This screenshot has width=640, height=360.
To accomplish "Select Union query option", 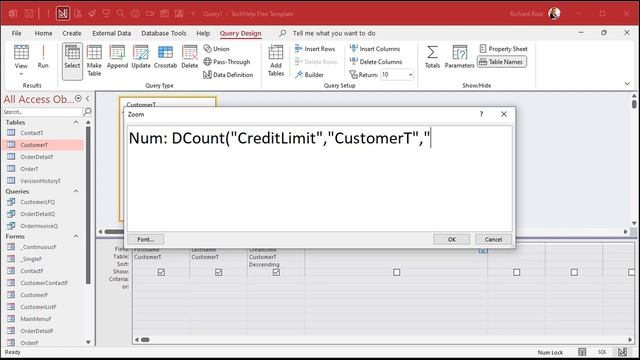I will (x=216, y=49).
